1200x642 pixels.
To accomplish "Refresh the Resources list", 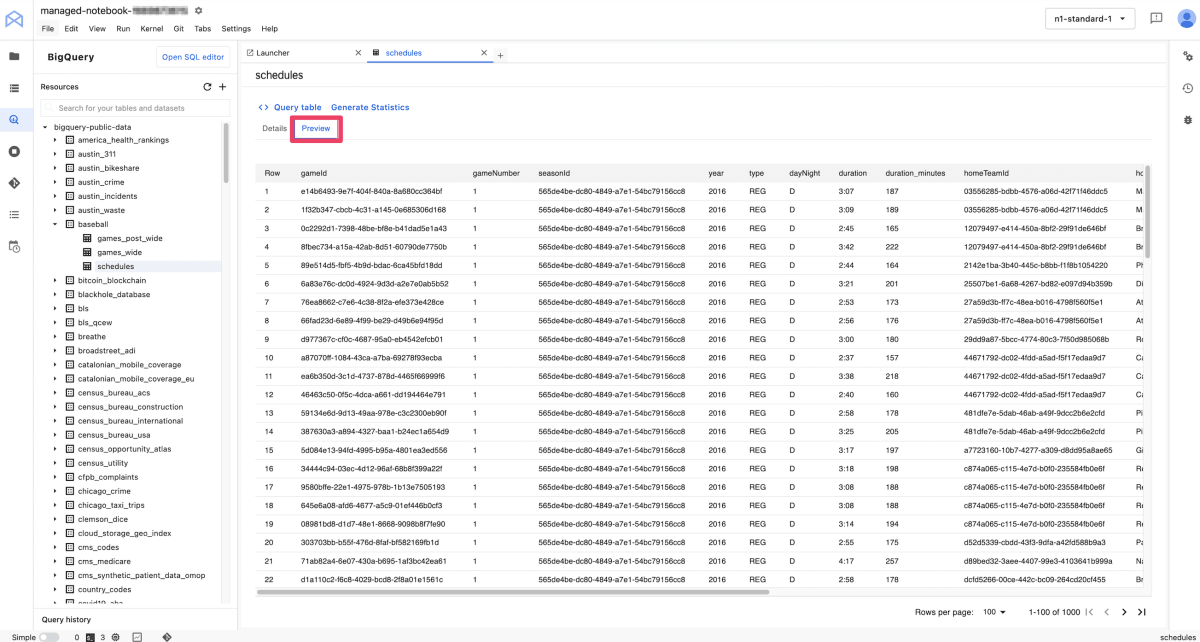I will tap(207, 87).
